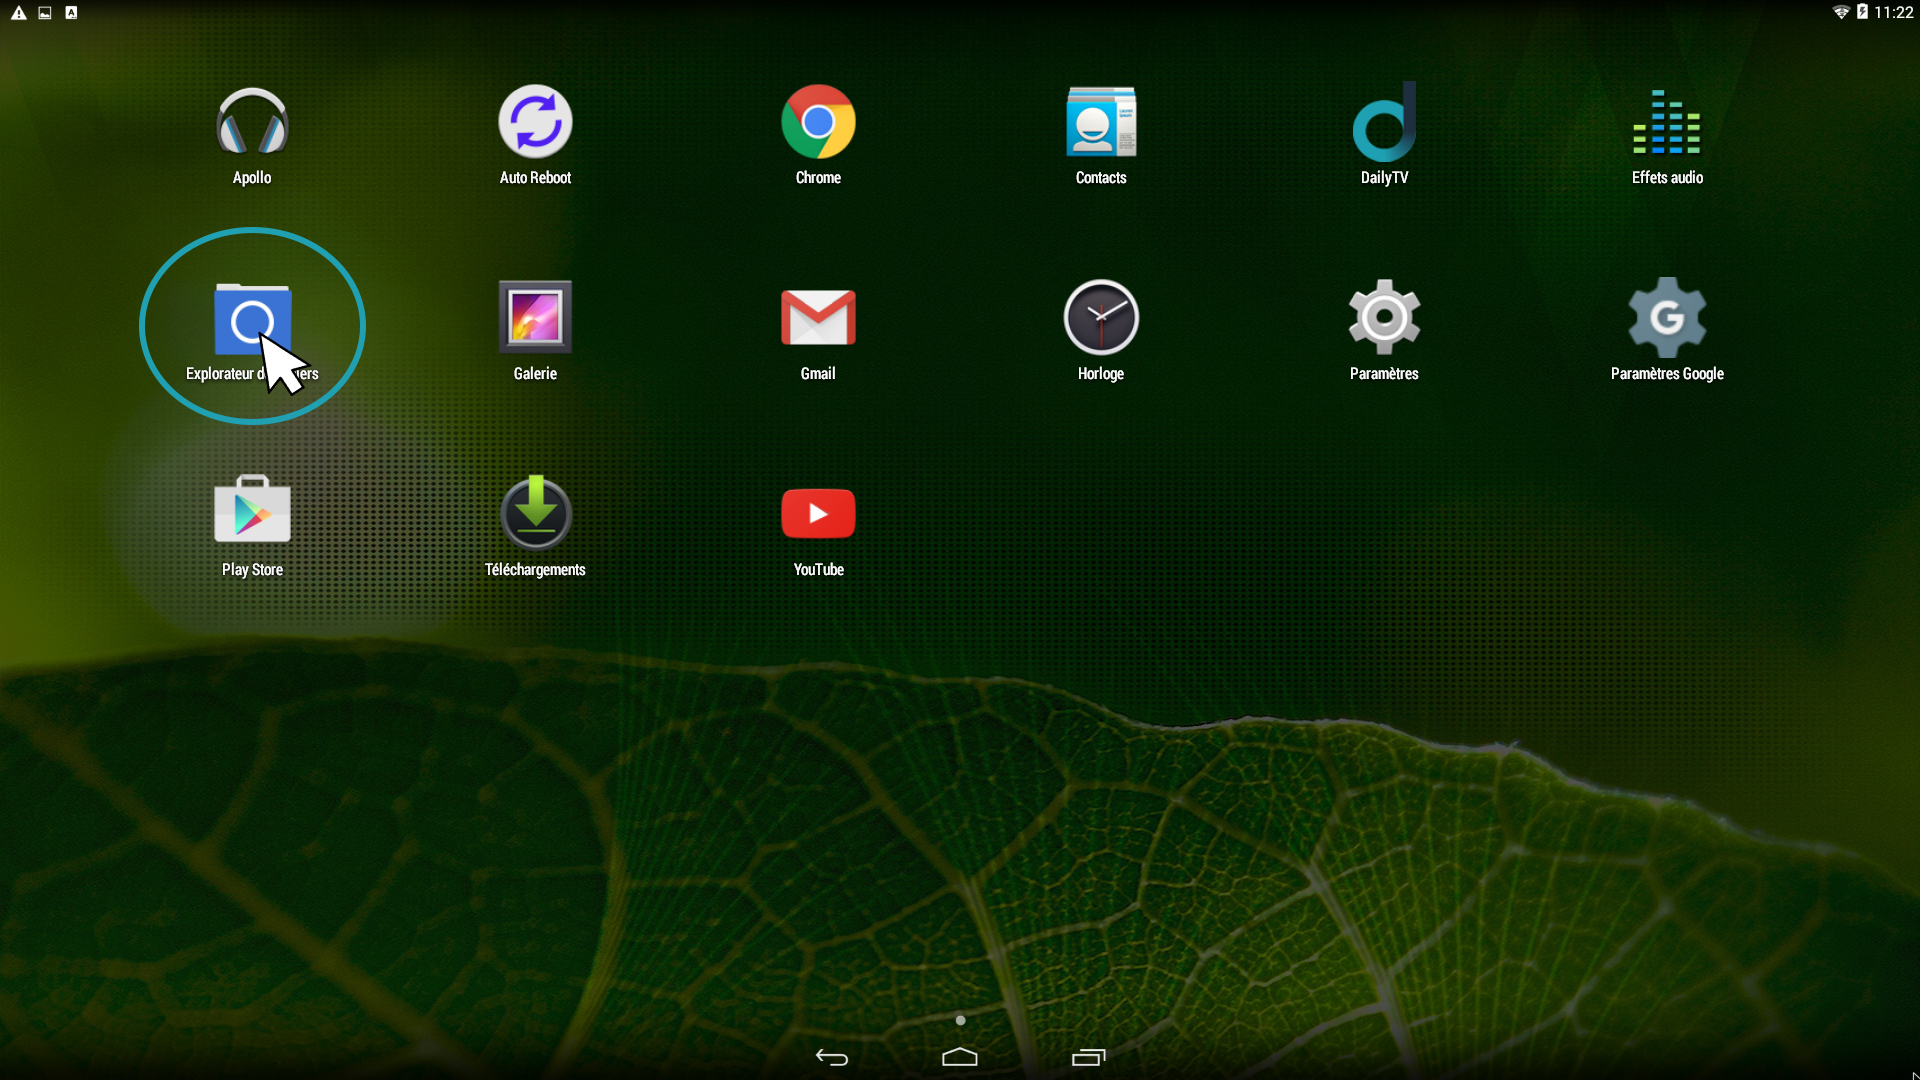Tap the warning notification icon in status bar

[18, 12]
